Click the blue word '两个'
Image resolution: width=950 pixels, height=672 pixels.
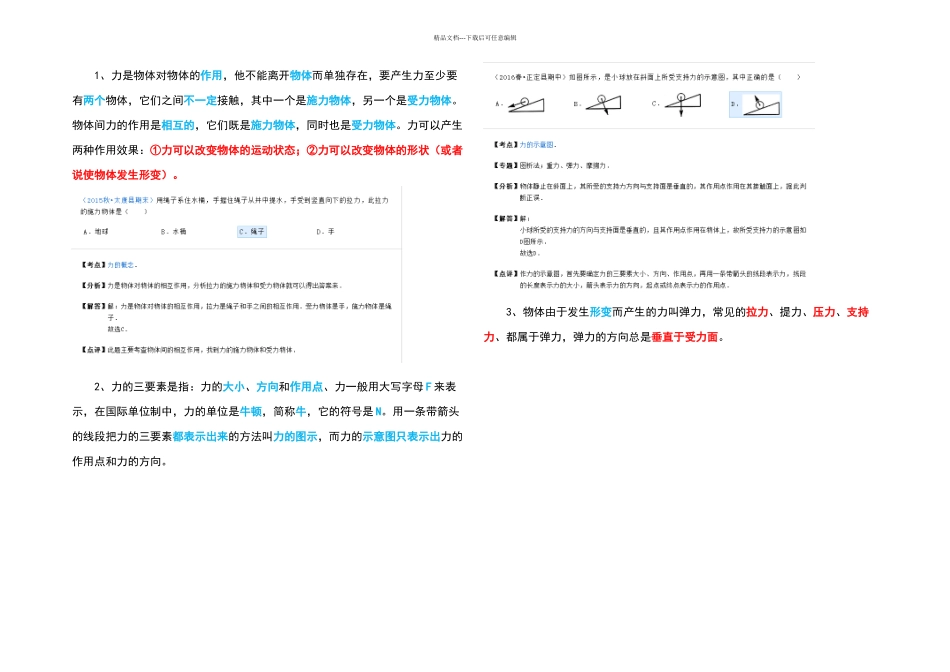click(94, 100)
